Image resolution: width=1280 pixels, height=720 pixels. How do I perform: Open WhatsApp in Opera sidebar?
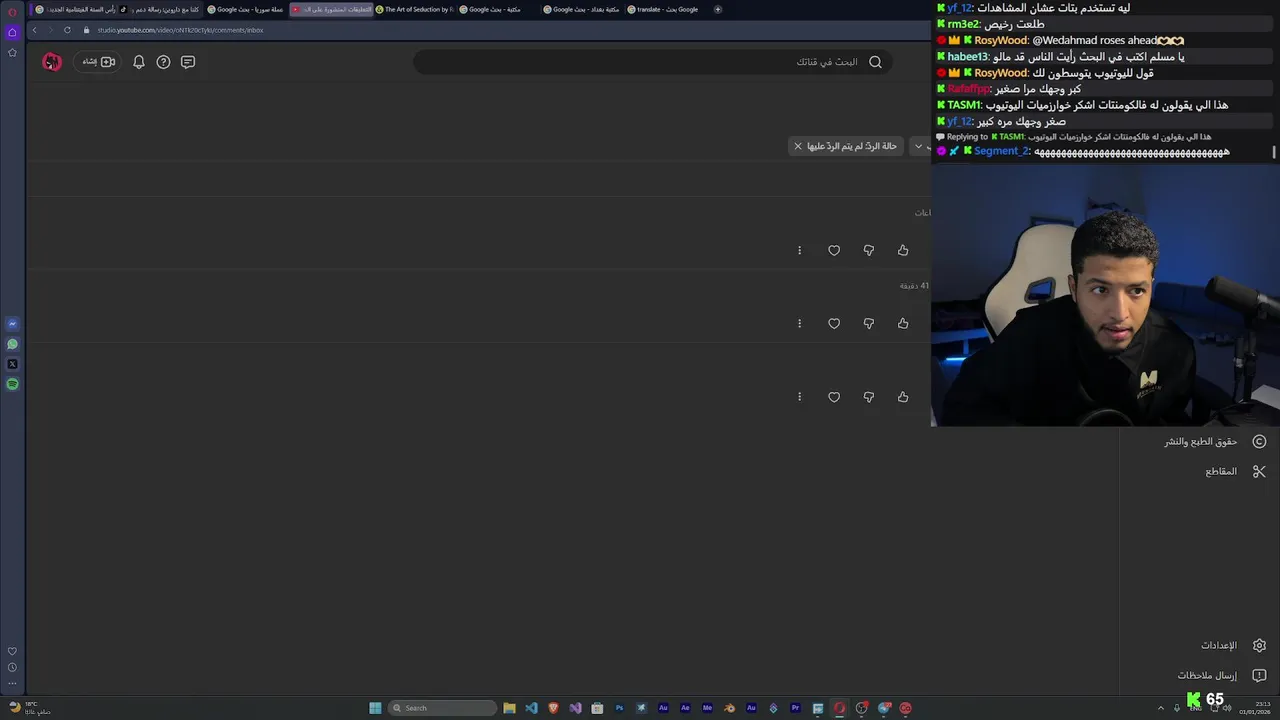point(12,344)
